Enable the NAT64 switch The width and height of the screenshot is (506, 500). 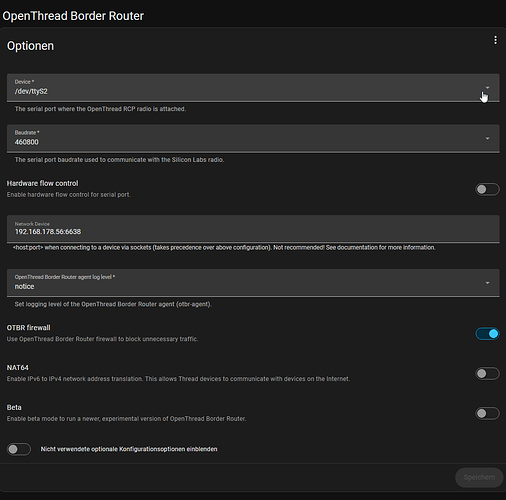point(487,374)
